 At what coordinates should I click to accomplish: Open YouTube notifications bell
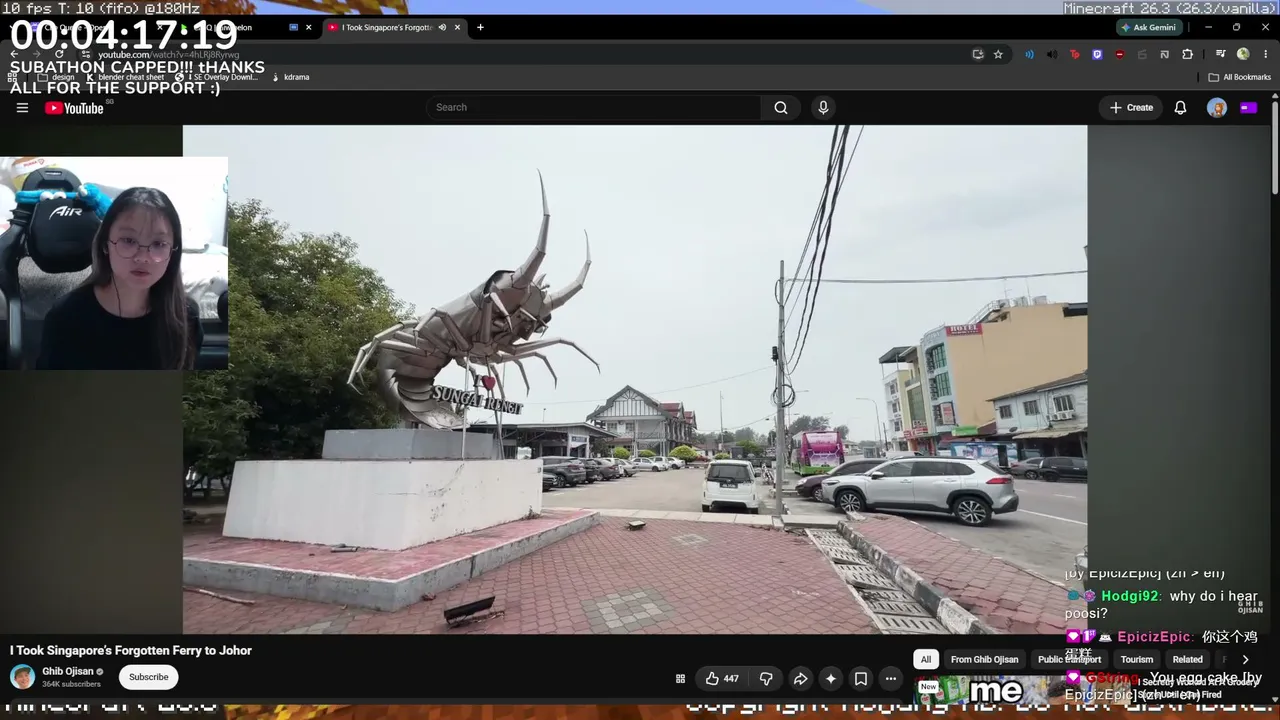coord(1180,108)
